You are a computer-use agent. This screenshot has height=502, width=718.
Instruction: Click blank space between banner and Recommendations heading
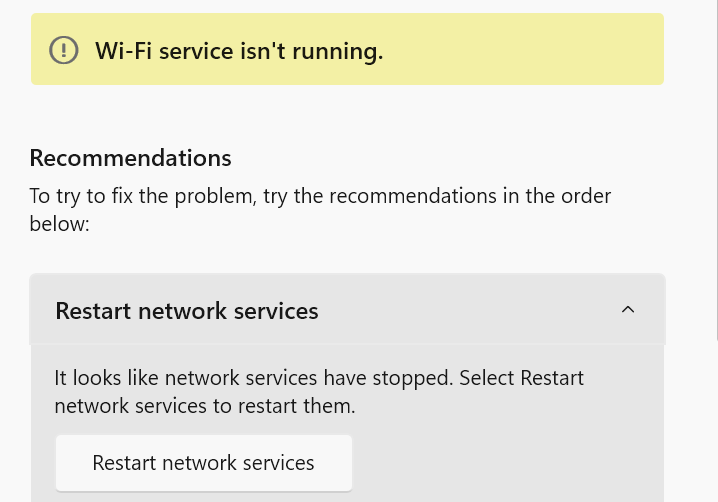pos(347,115)
